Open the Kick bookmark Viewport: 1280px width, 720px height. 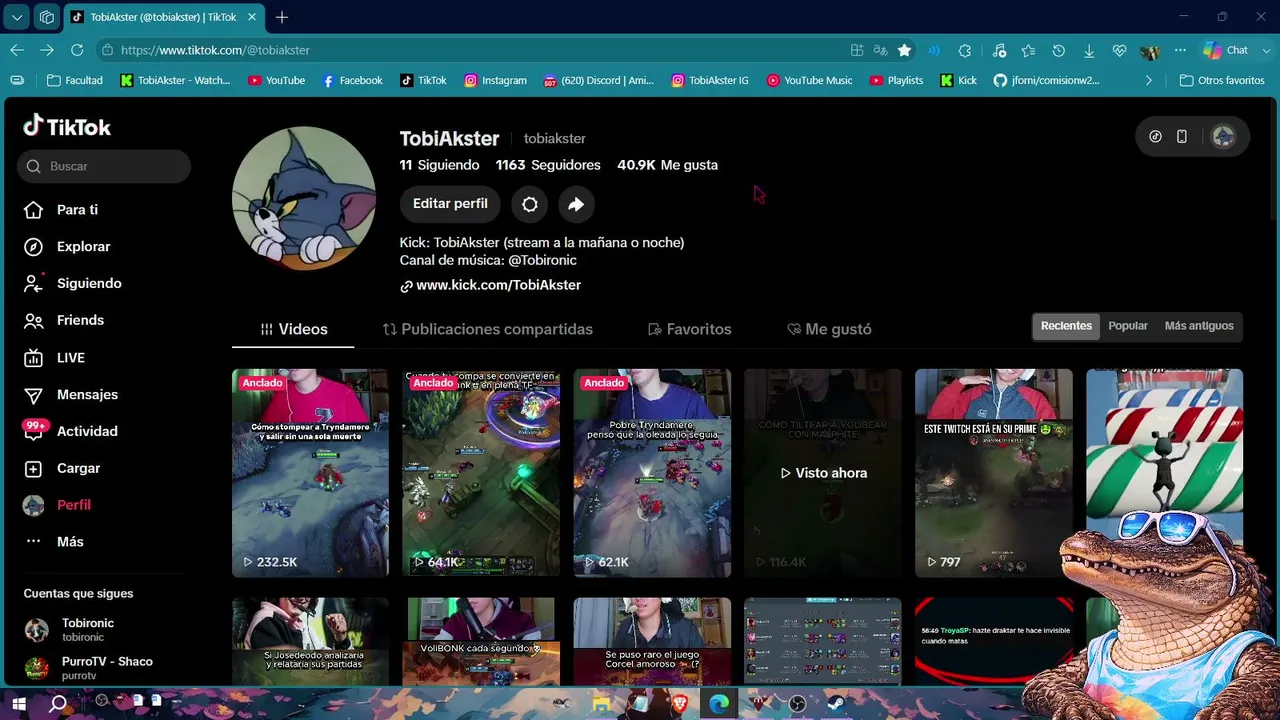(x=958, y=80)
